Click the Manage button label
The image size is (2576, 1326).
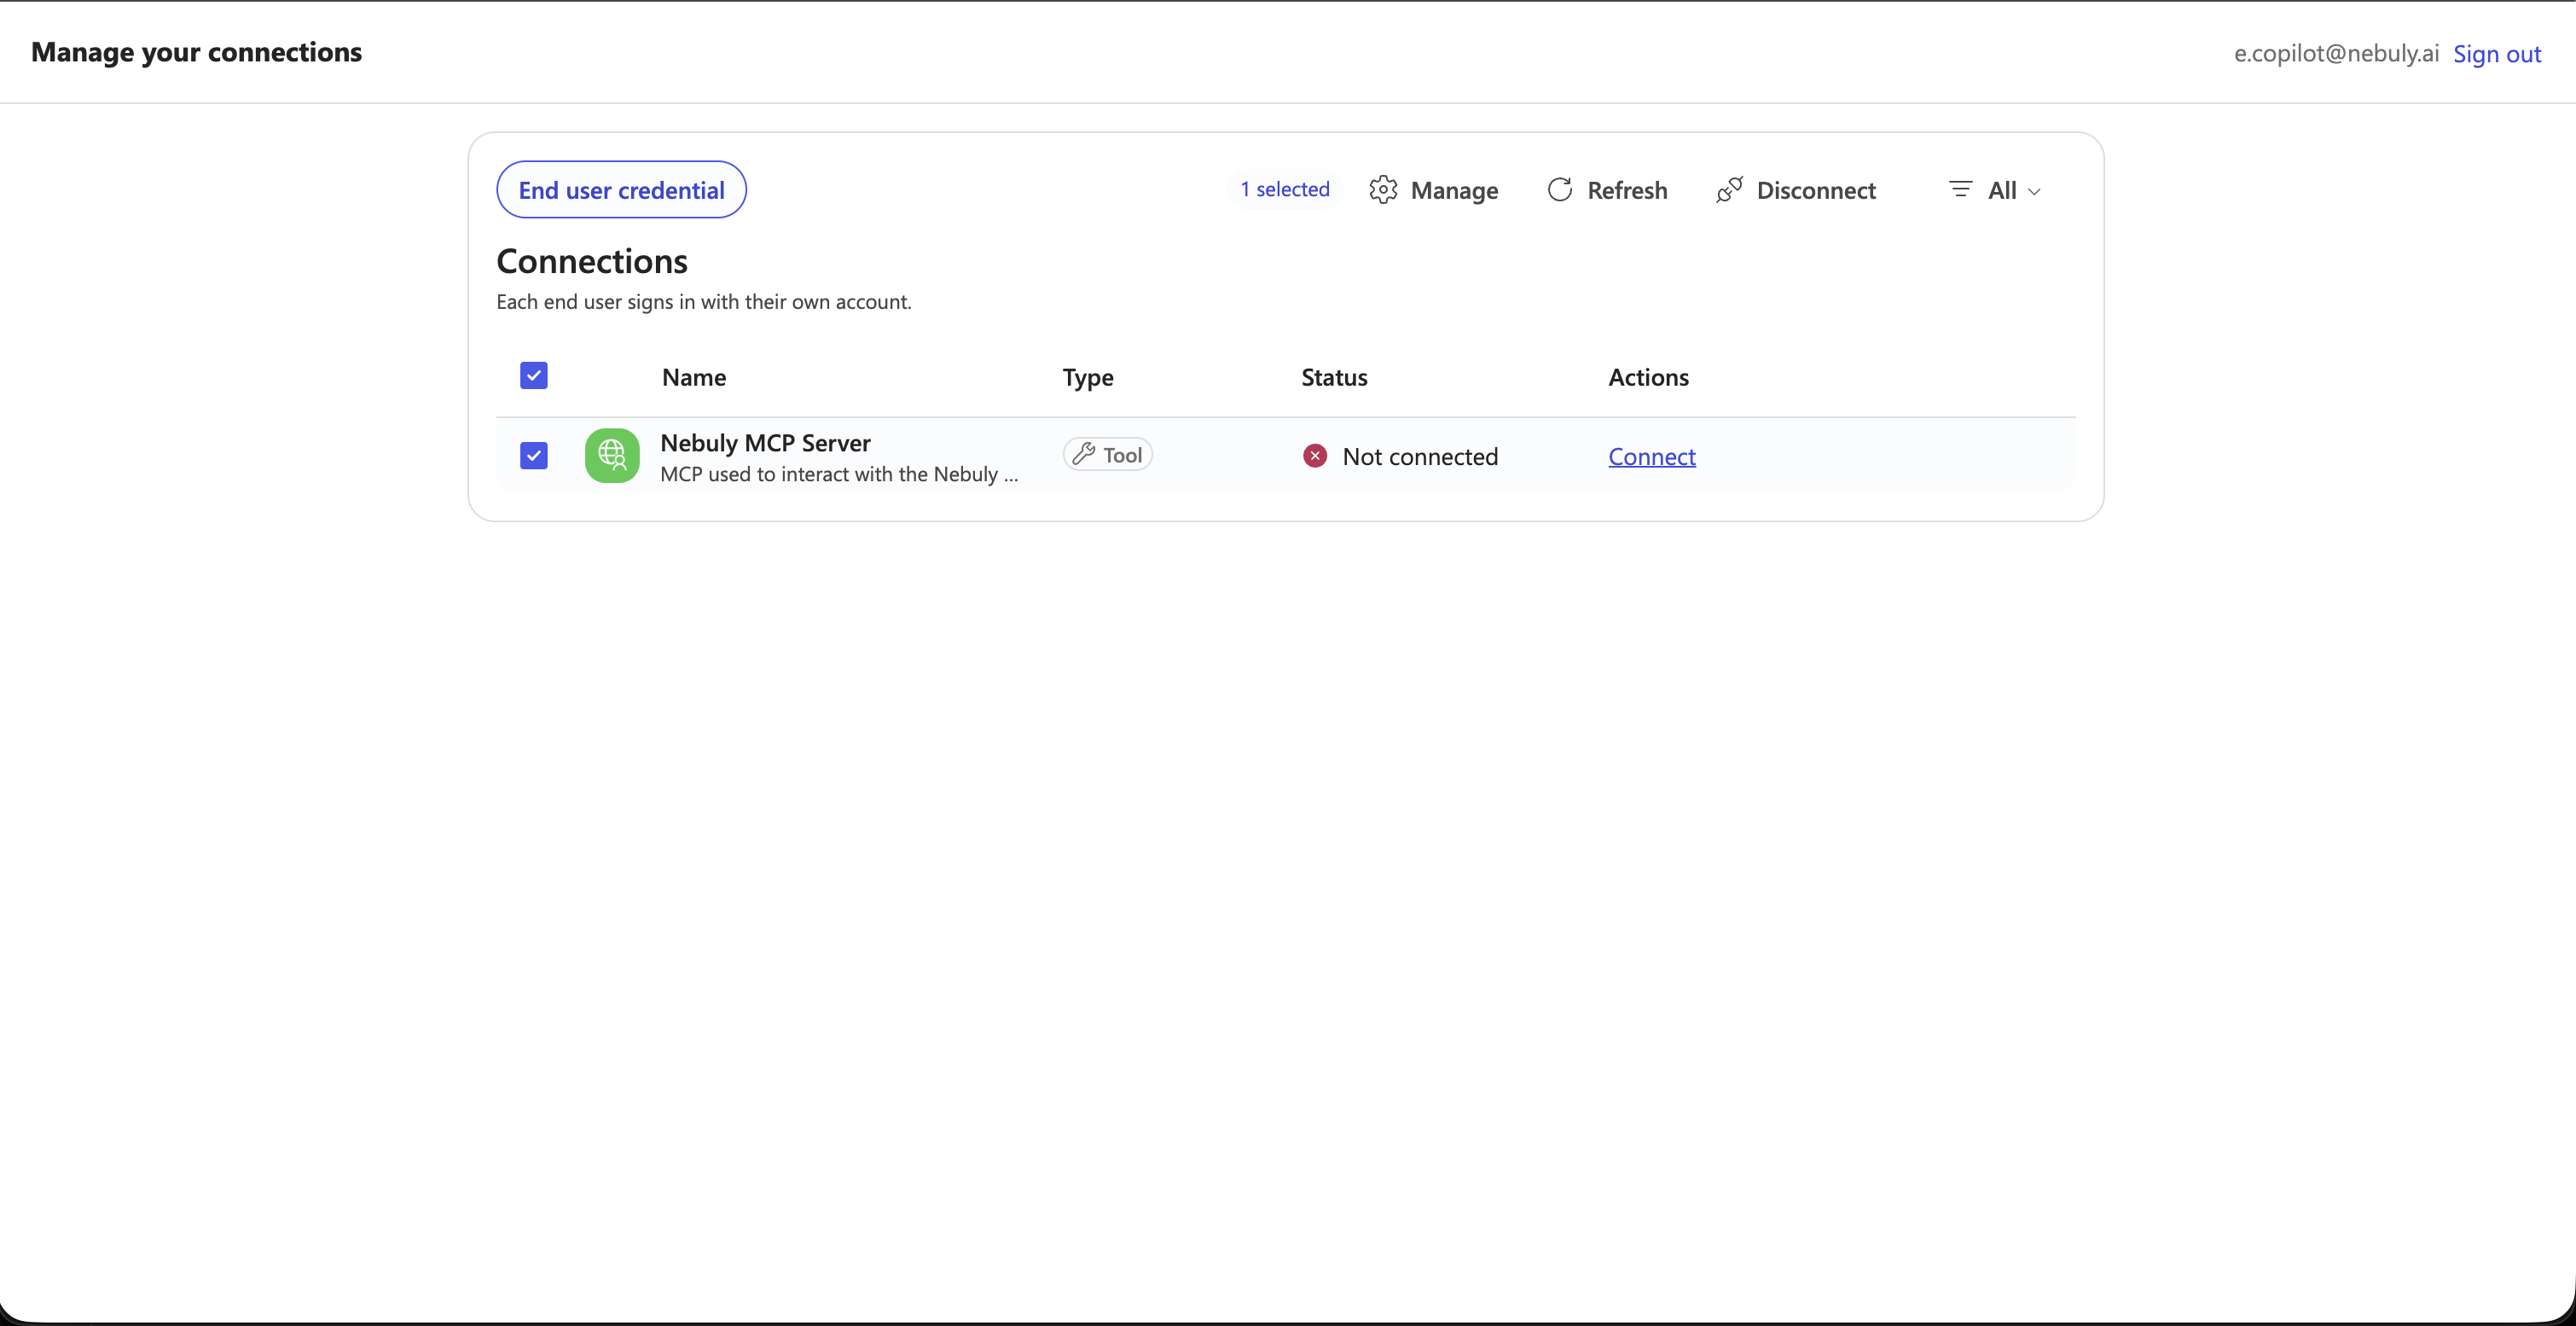1454,191
